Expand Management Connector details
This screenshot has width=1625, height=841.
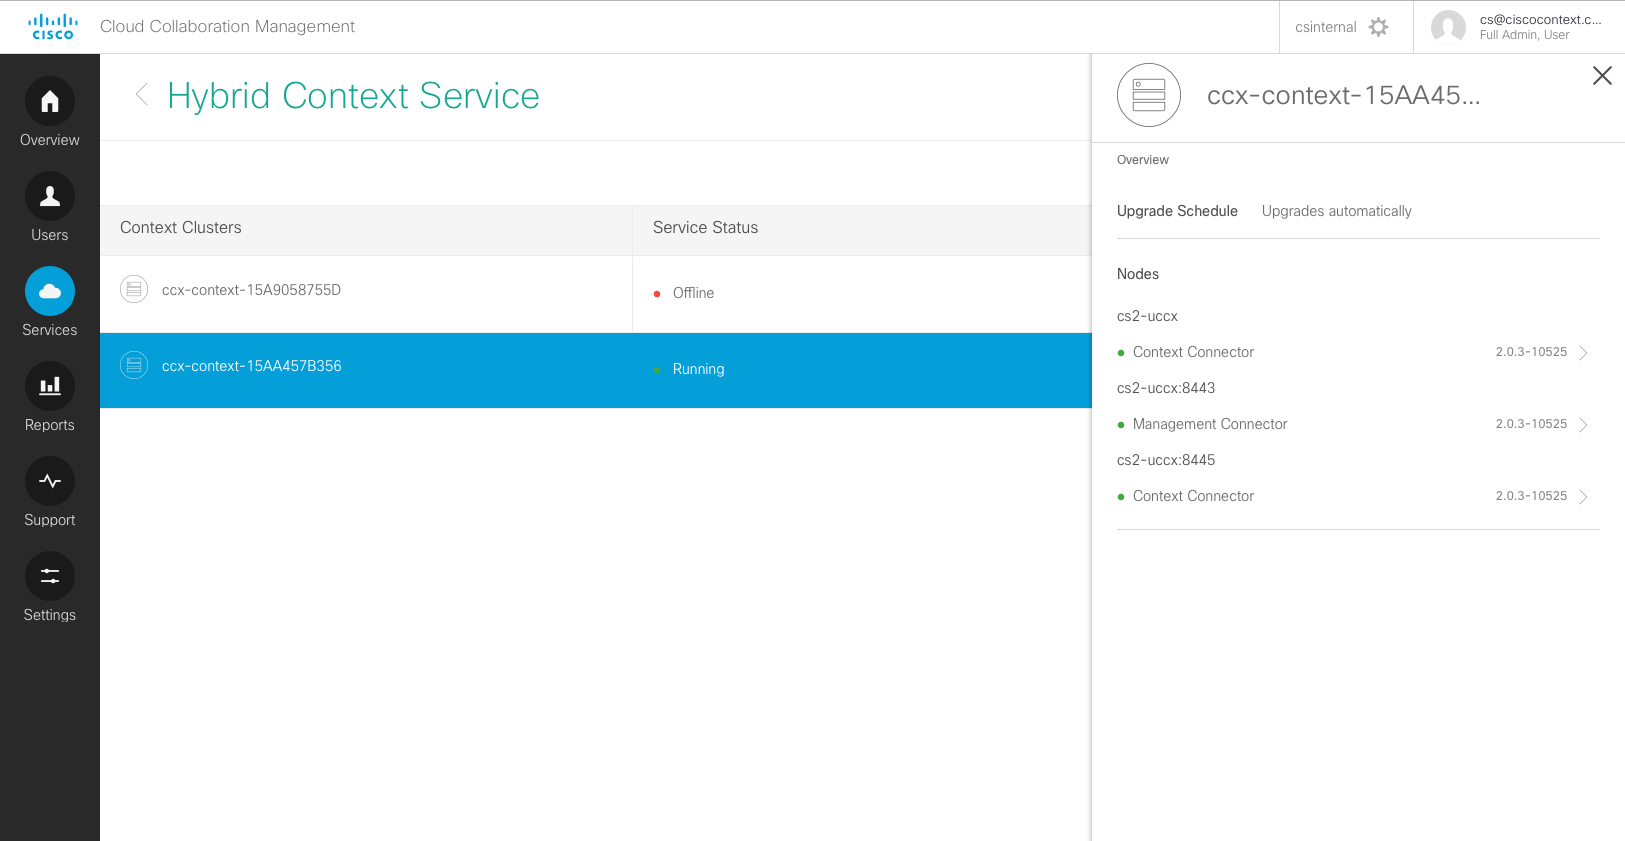click(1583, 425)
